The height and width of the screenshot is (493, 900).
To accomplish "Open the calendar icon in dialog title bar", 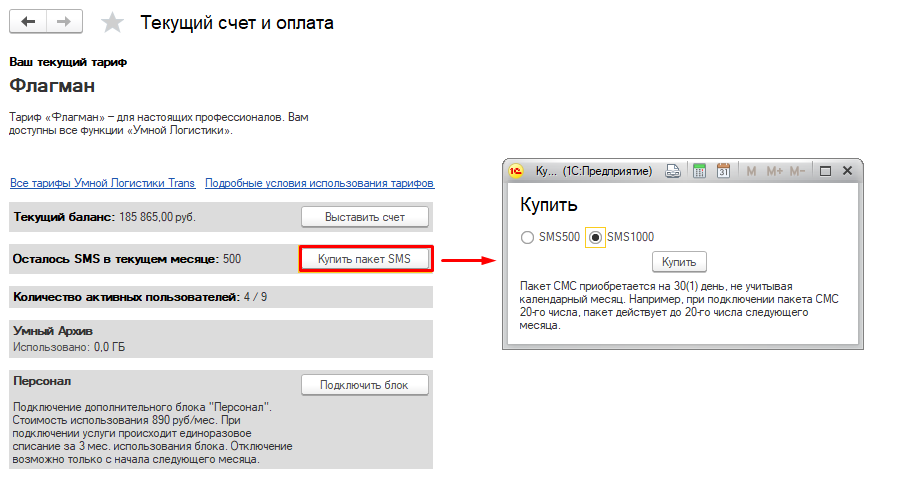I will point(723,171).
